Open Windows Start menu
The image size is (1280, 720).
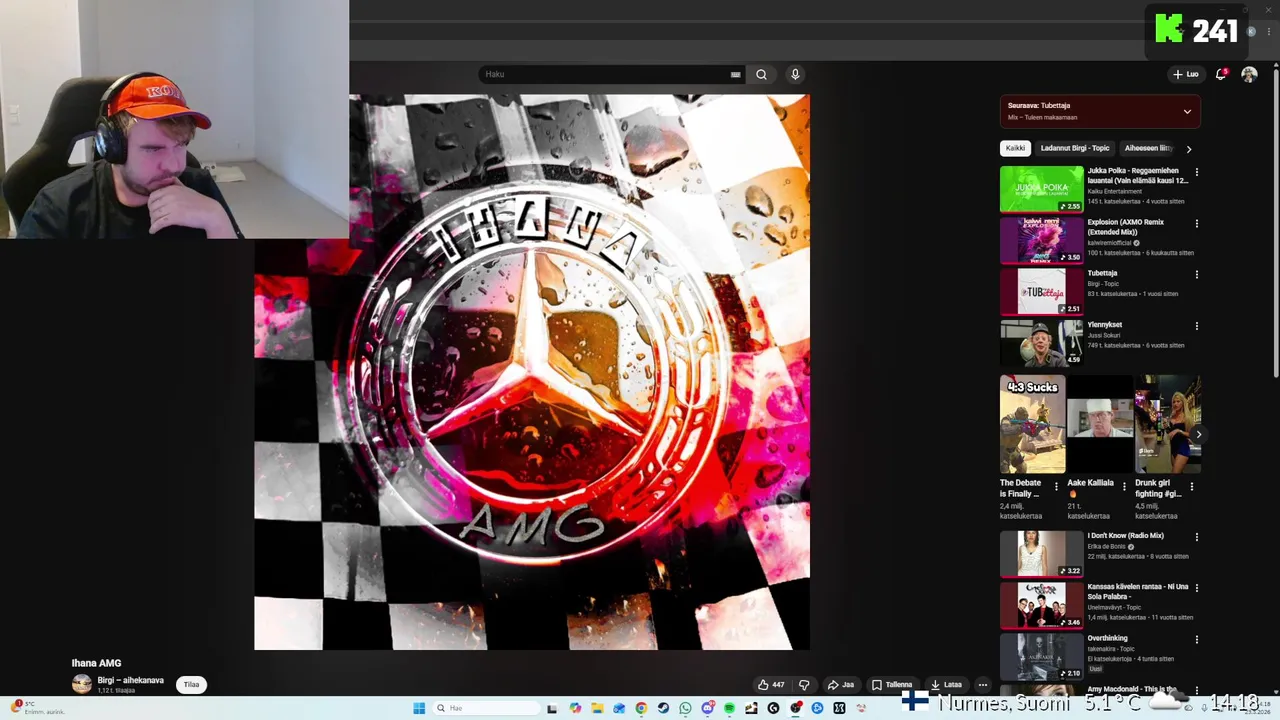click(x=419, y=708)
